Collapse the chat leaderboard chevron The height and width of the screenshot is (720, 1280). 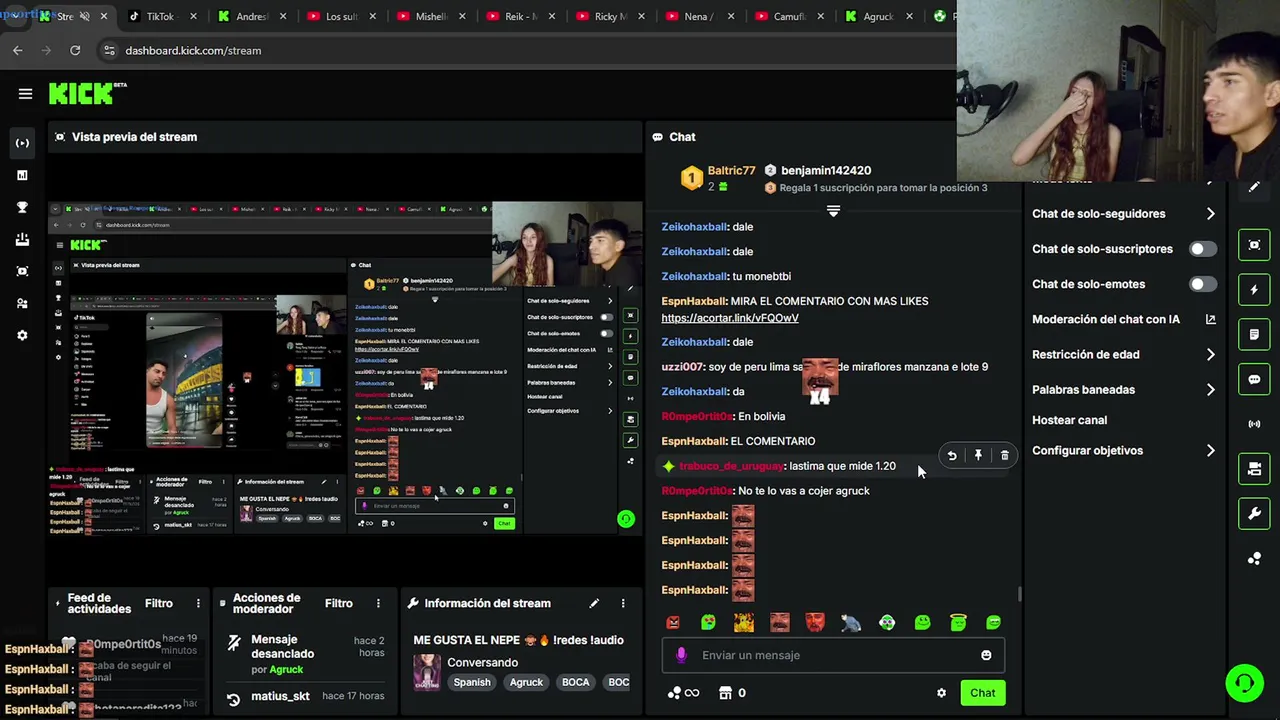pyautogui.click(x=833, y=211)
